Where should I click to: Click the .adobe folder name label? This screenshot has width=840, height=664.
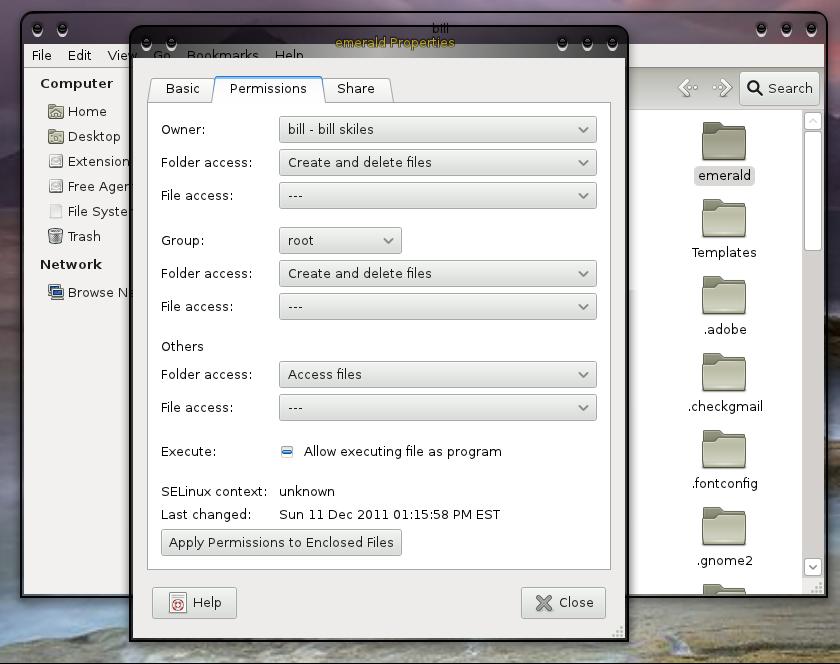725,330
